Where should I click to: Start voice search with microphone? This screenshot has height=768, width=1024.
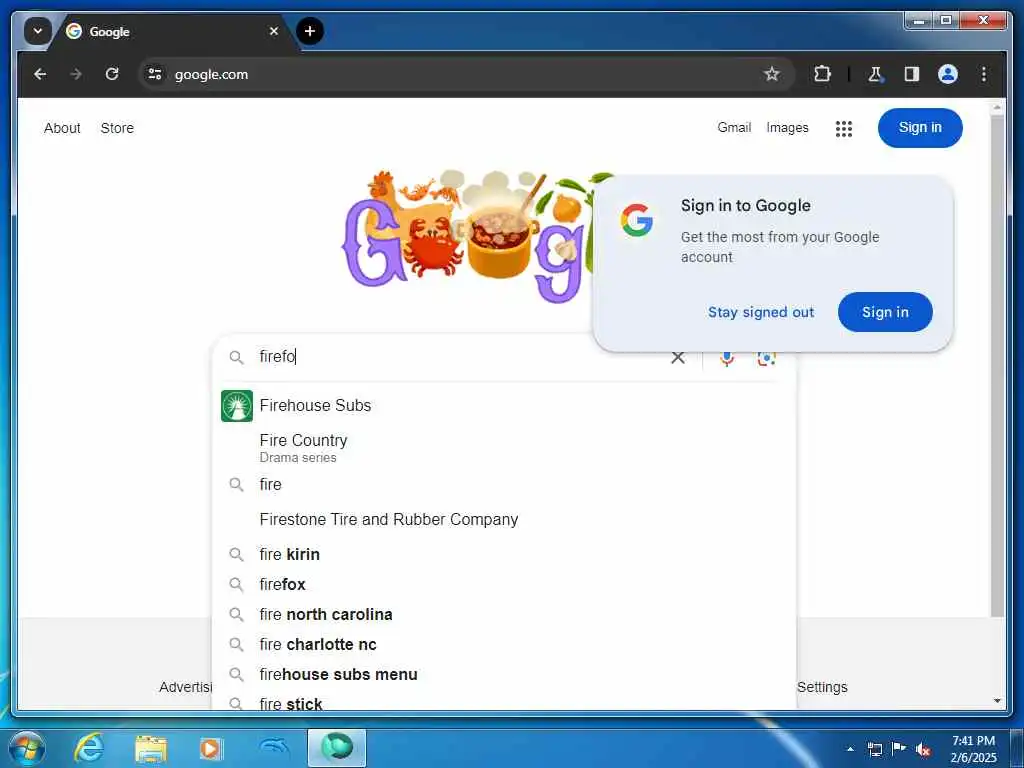[x=727, y=357]
